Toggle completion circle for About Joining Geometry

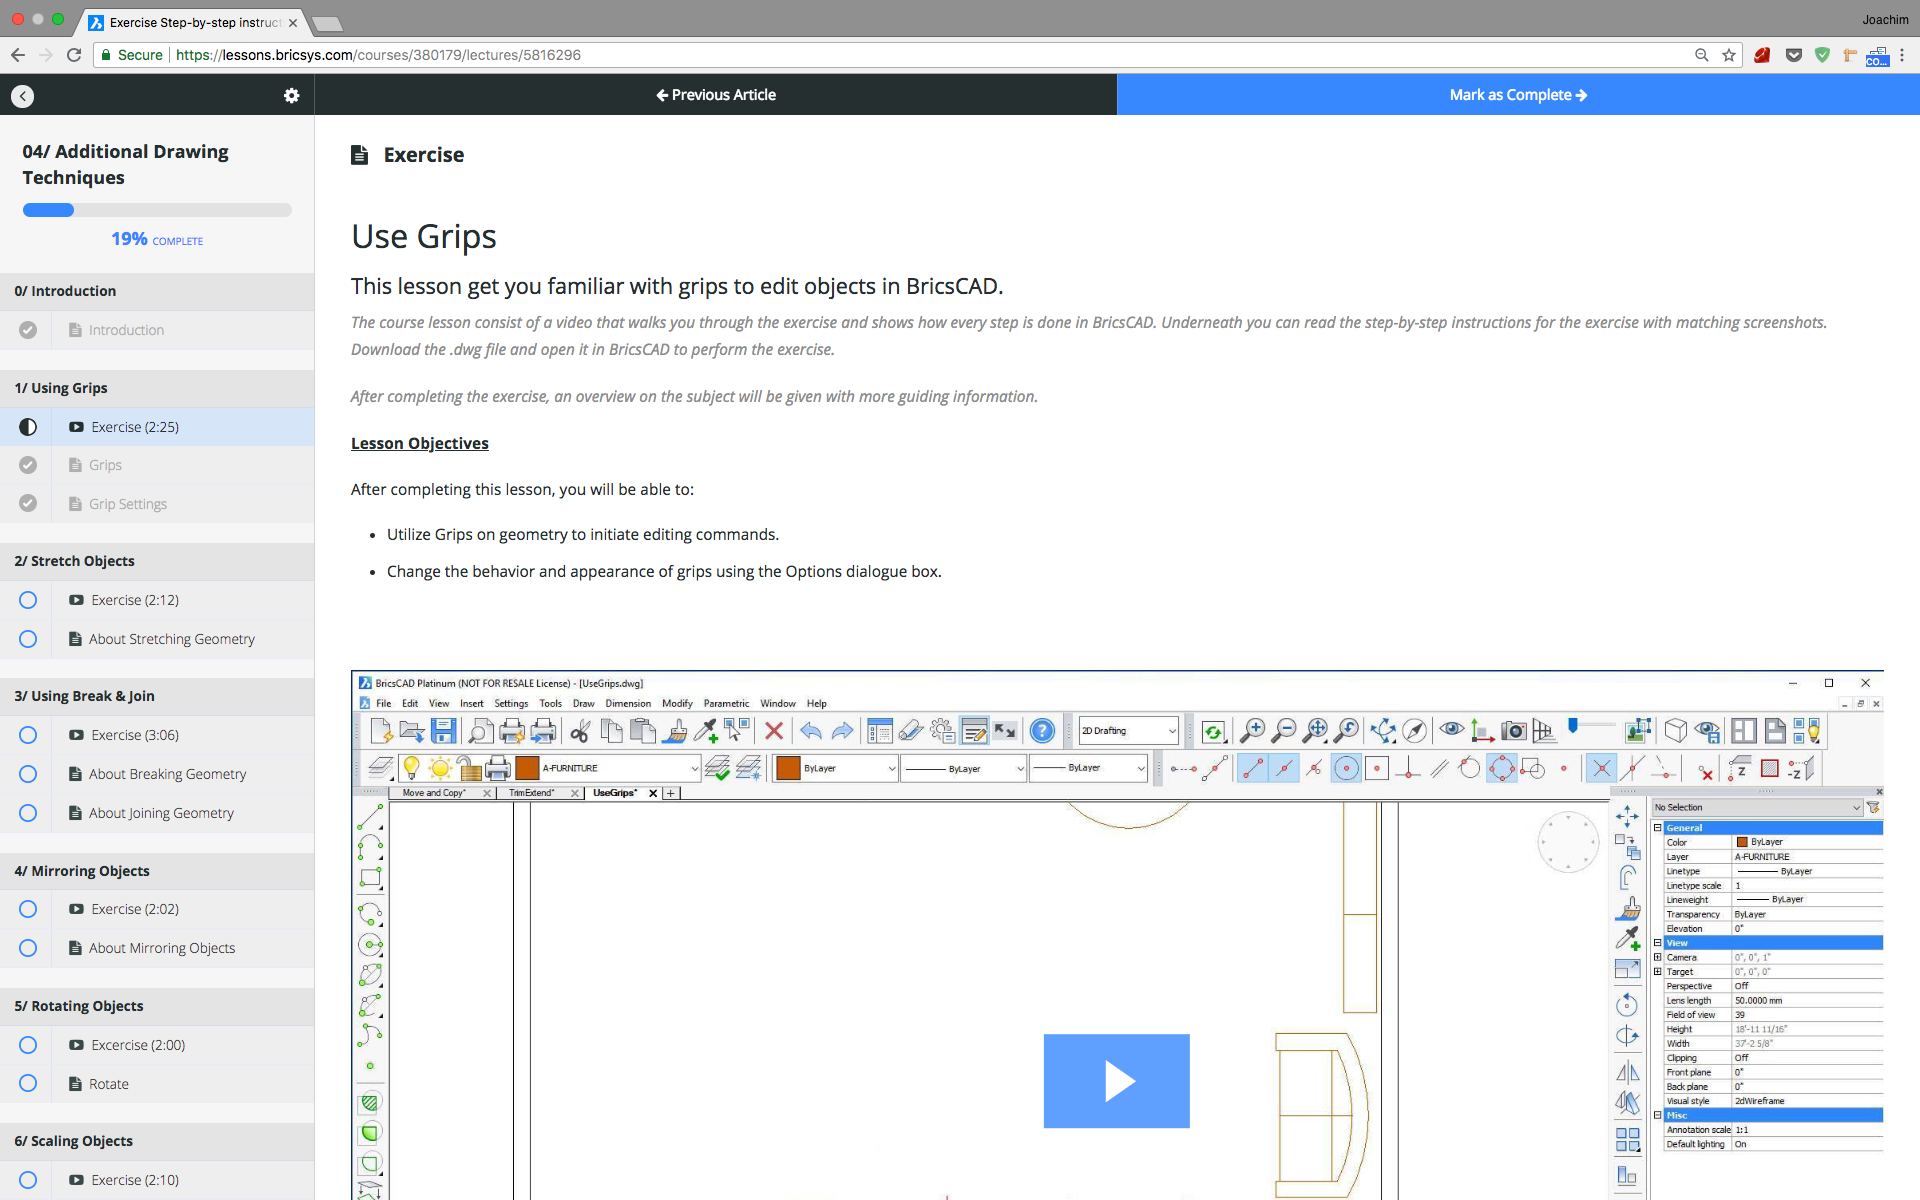[x=28, y=813]
